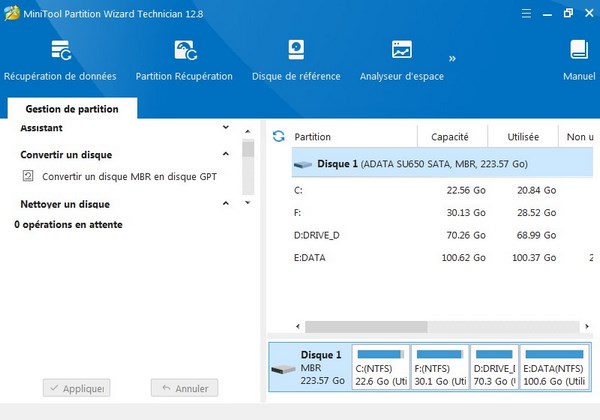This screenshot has height=420, width=600.
Task: Click horizontal scrollbar right arrow
Action: coord(587,326)
